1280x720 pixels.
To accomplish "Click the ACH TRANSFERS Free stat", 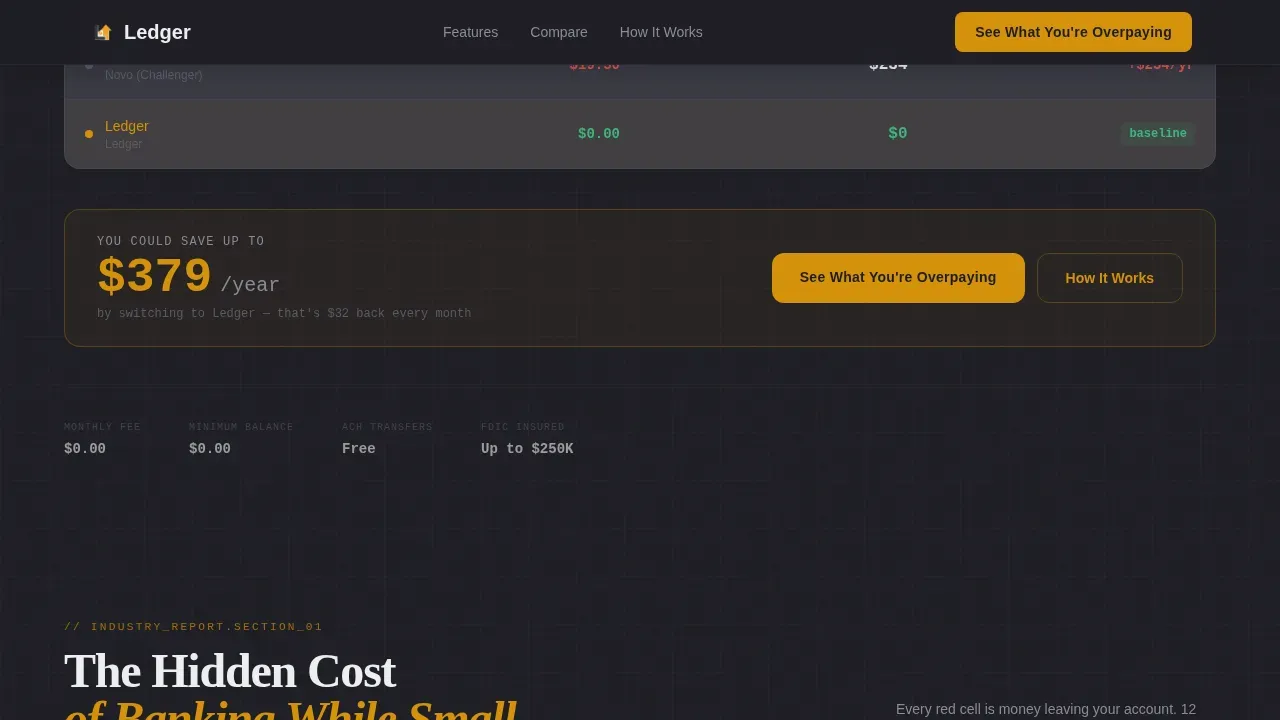I will [x=387, y=439].
